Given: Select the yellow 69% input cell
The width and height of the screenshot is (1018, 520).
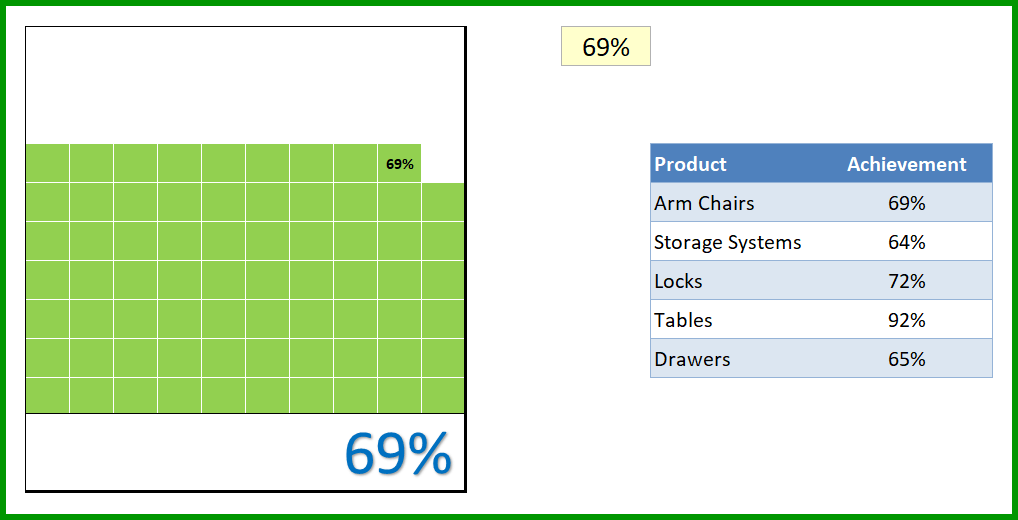Looking at the screenshot, I should (x=606, y=46).
